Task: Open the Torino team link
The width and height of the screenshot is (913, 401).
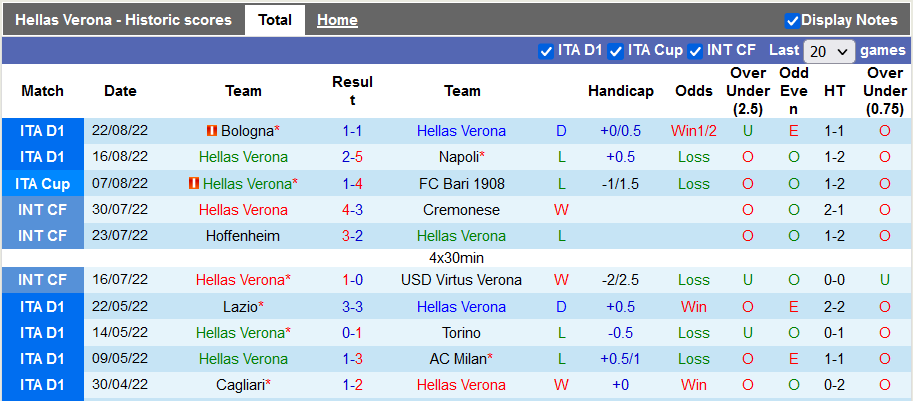Action: tap(462, 333)
